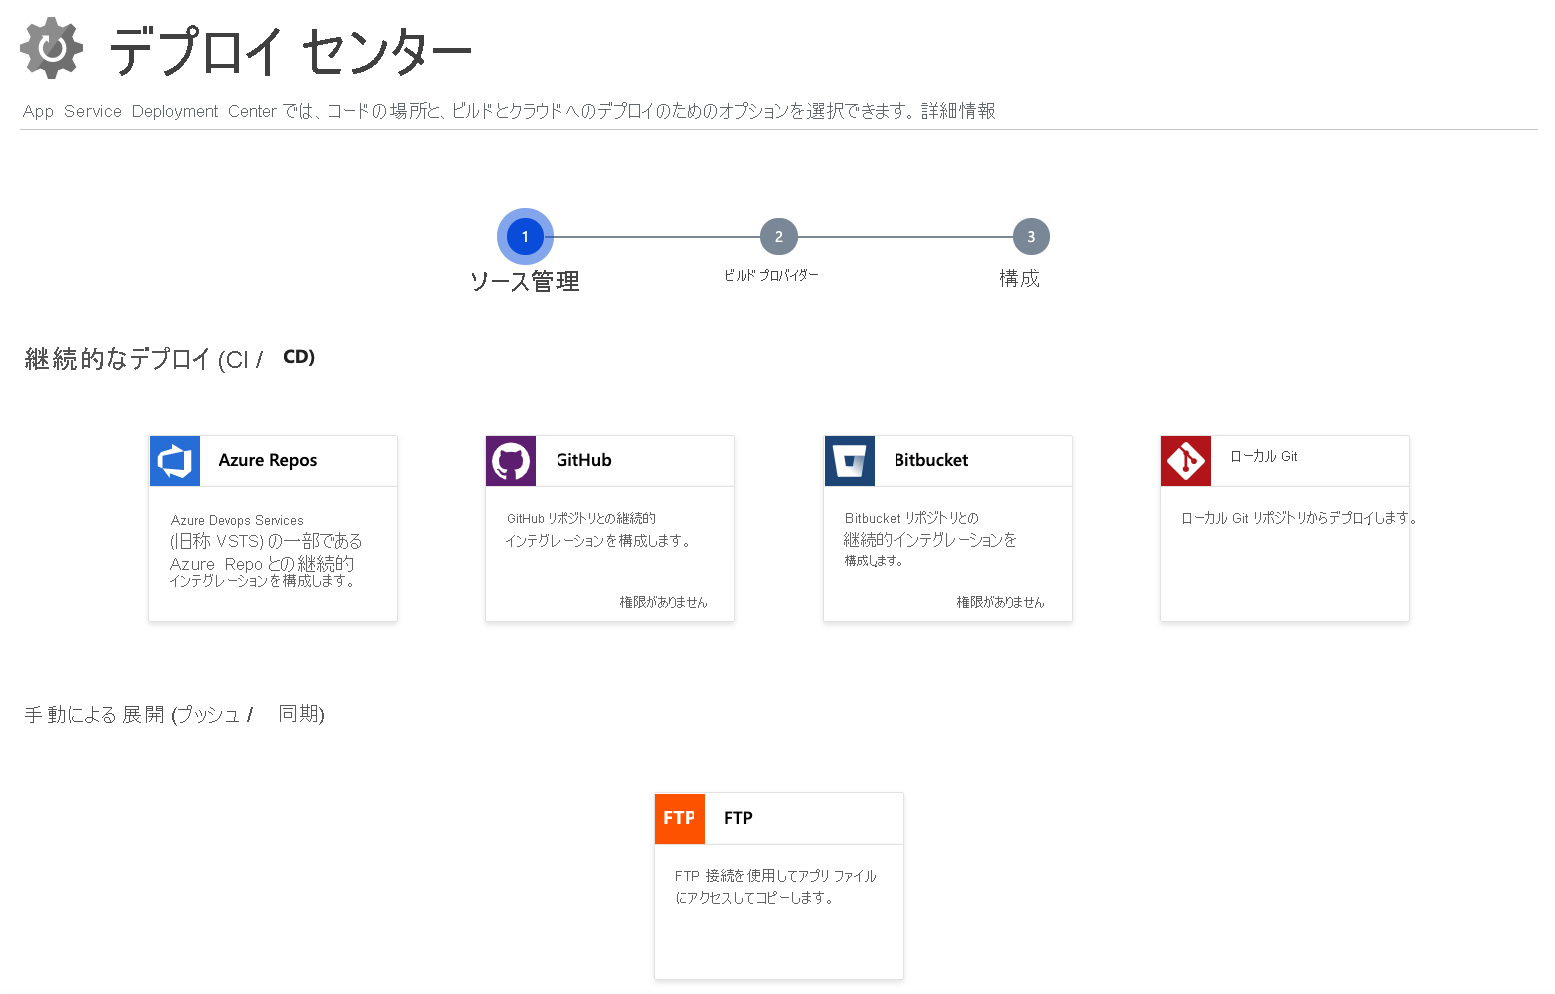Choose the Azure Repos card title
Viewport: 1555px width, 994px height.
[268, 460]
